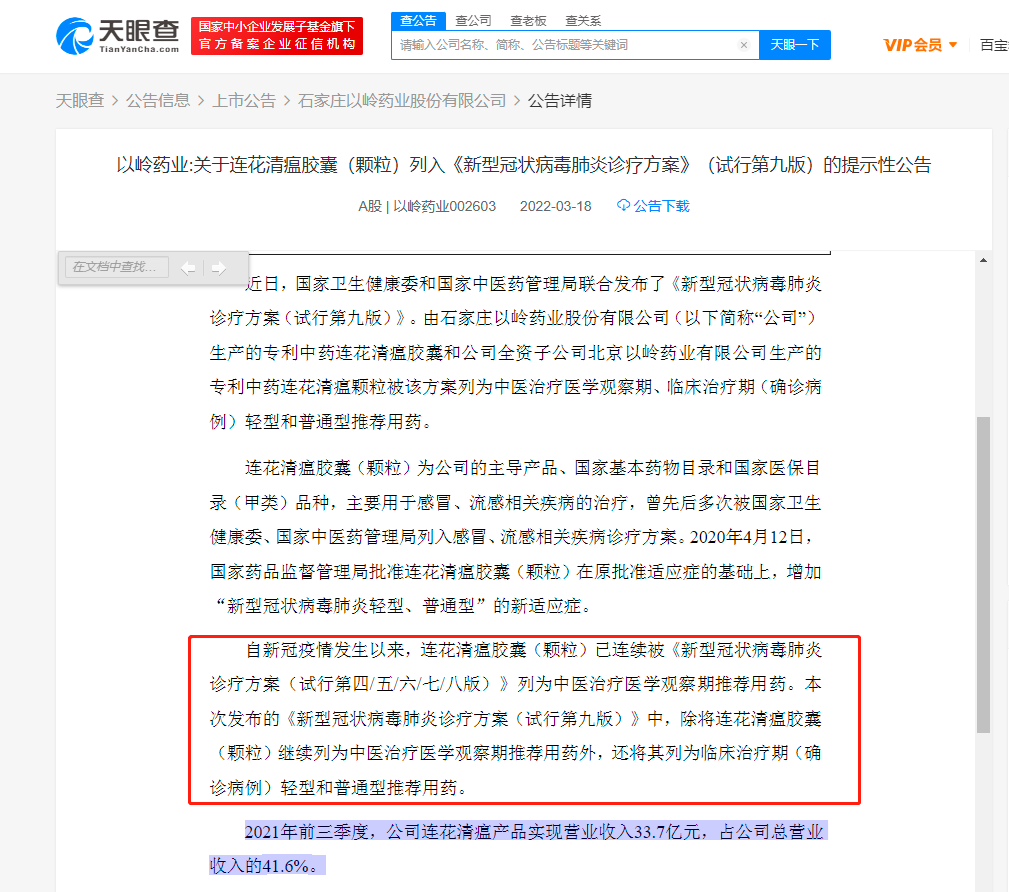Navigate to 天眼查 breadcrumb
Image resolution: width=1009 pixels, height=892 pixels.
coord(80,101)
